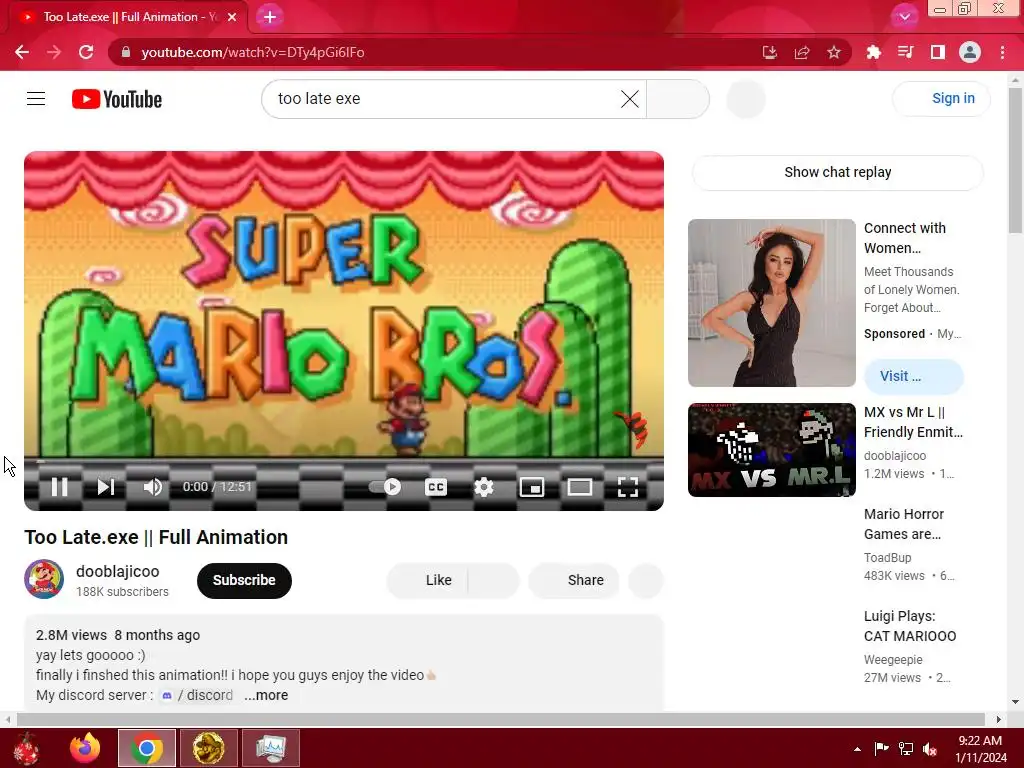
Task: Switch to theater mode
Action: pos(580,487)
